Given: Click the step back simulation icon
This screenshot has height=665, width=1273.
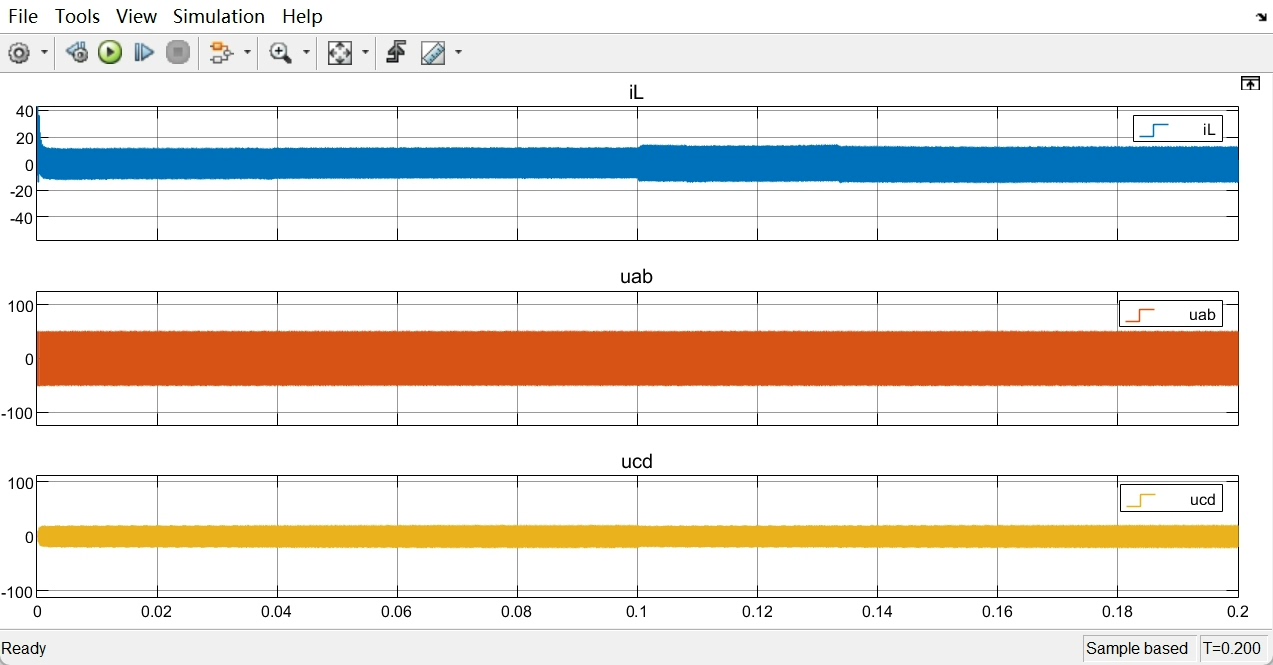Looking at the screenshot, I should tap(76, 52).
